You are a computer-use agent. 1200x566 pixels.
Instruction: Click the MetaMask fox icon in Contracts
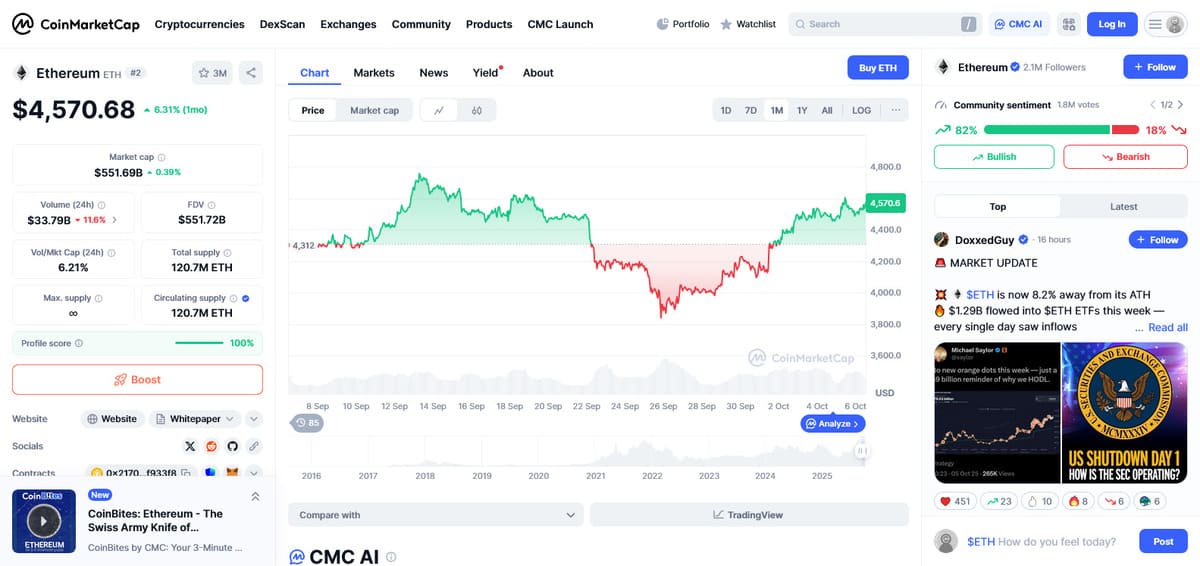click(x=232, y=473)
